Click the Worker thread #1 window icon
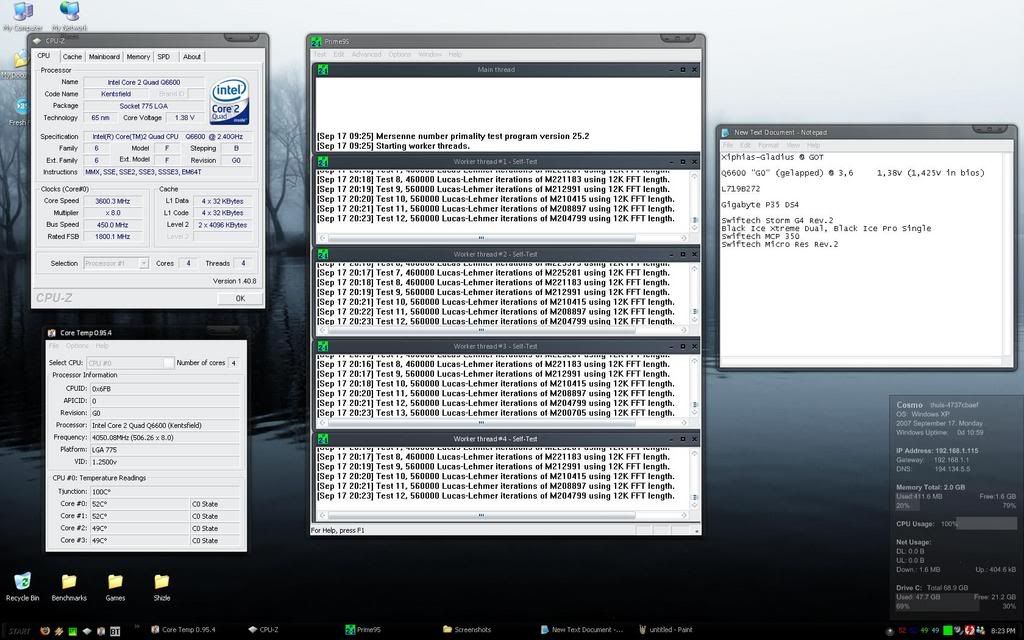The height and width of the screenshot is (640, 1024). point(323,161)
